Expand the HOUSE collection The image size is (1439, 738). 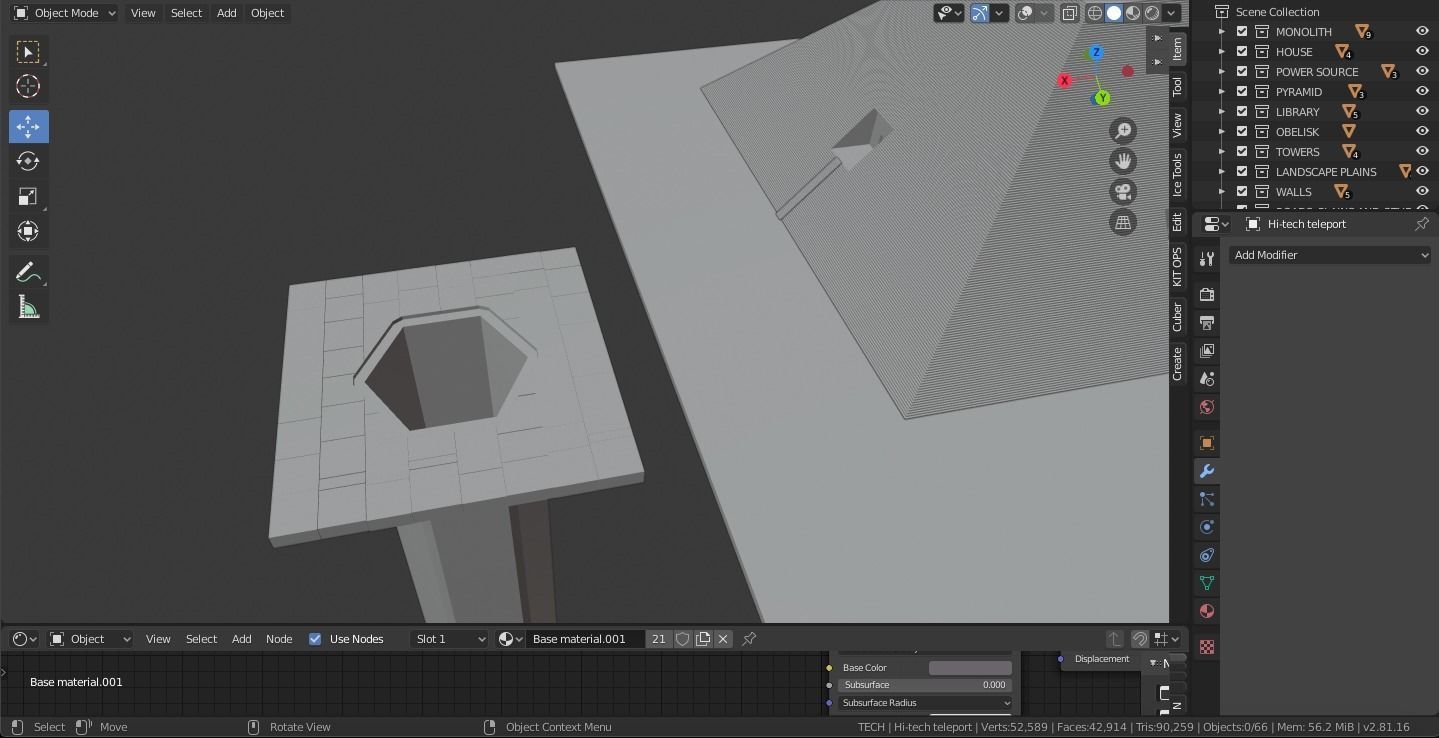(1222, 52)
